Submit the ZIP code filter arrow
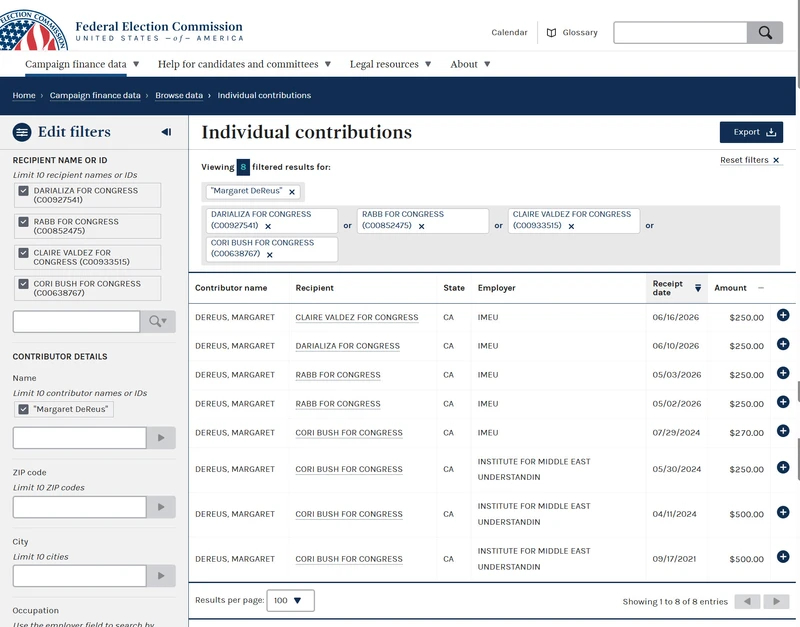800x627 pixels. pyautogui.click(x=161, y=507)
